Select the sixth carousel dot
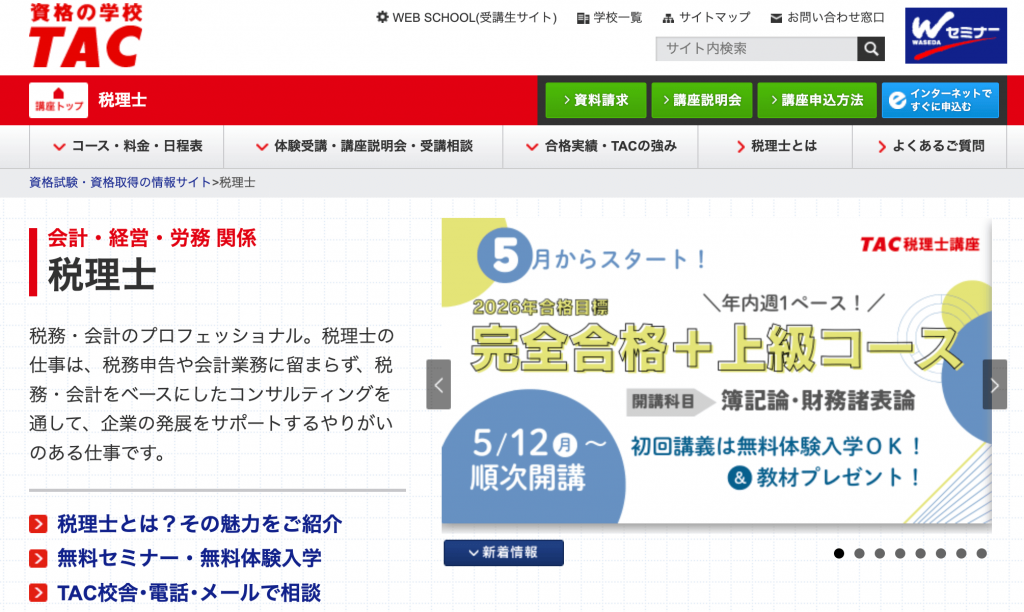1024x612 pixels. click(x=940, y=553)
